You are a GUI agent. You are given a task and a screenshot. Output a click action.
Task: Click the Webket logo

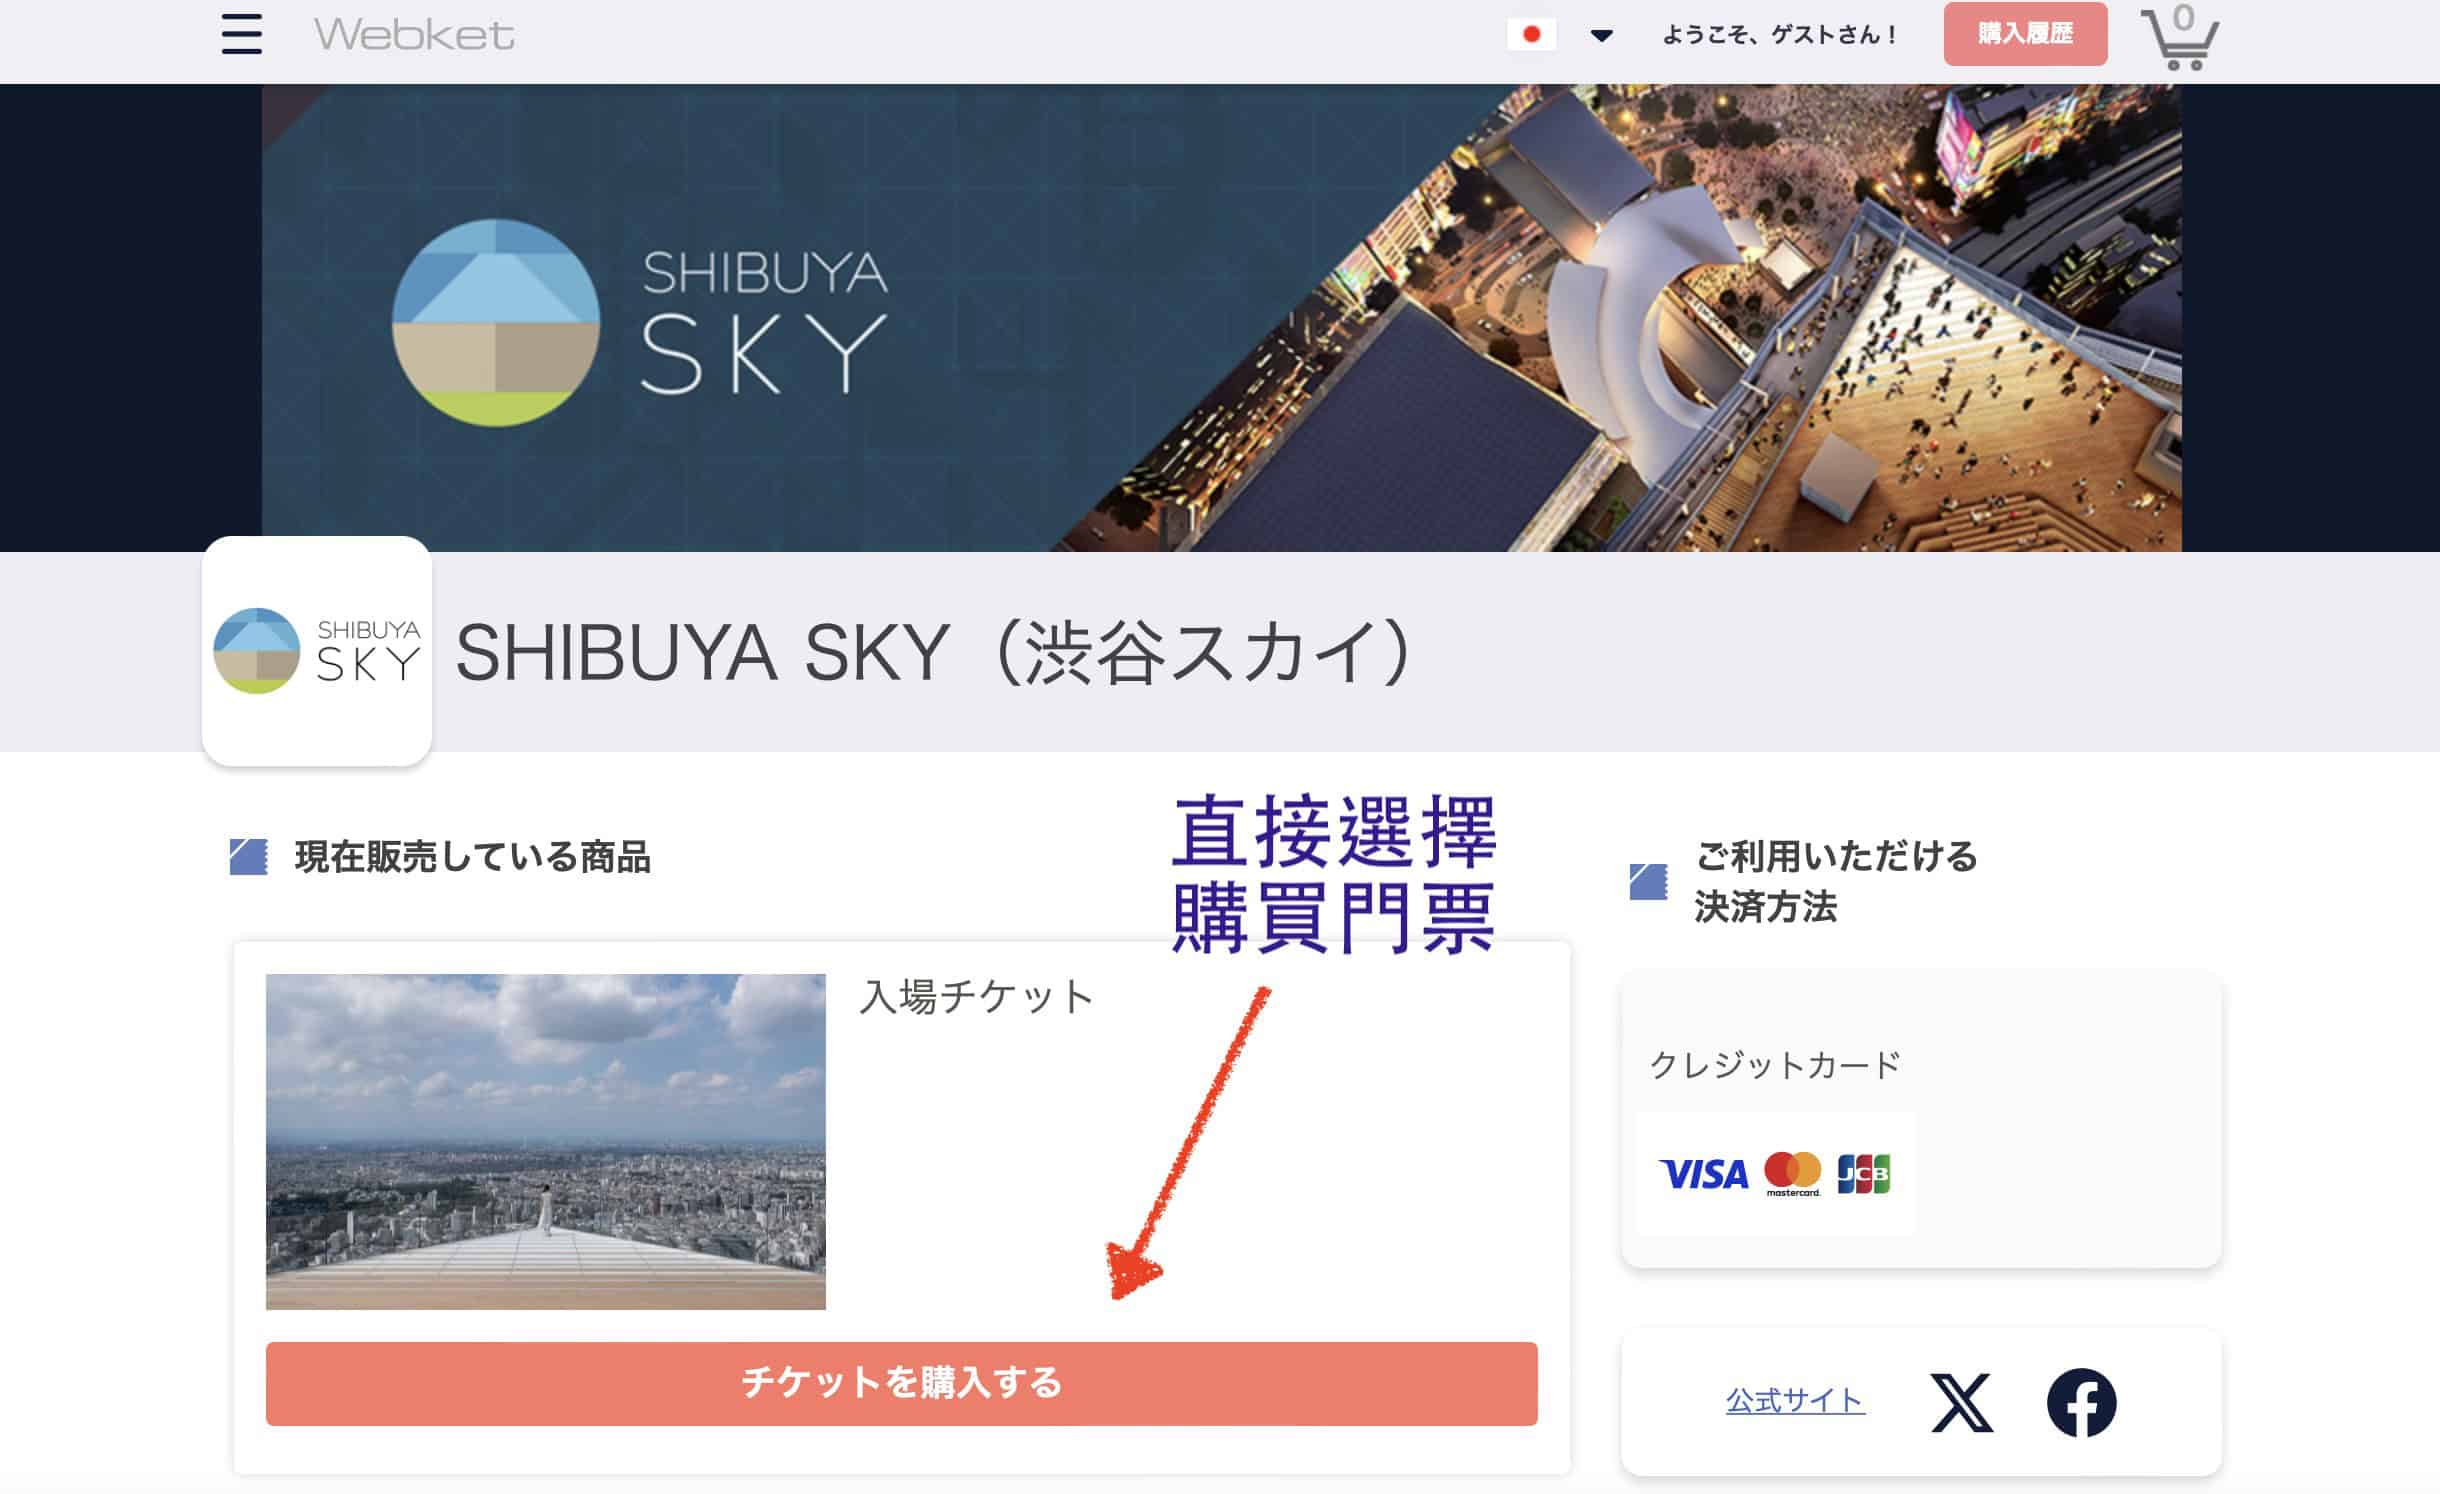(x=414, y=35)
